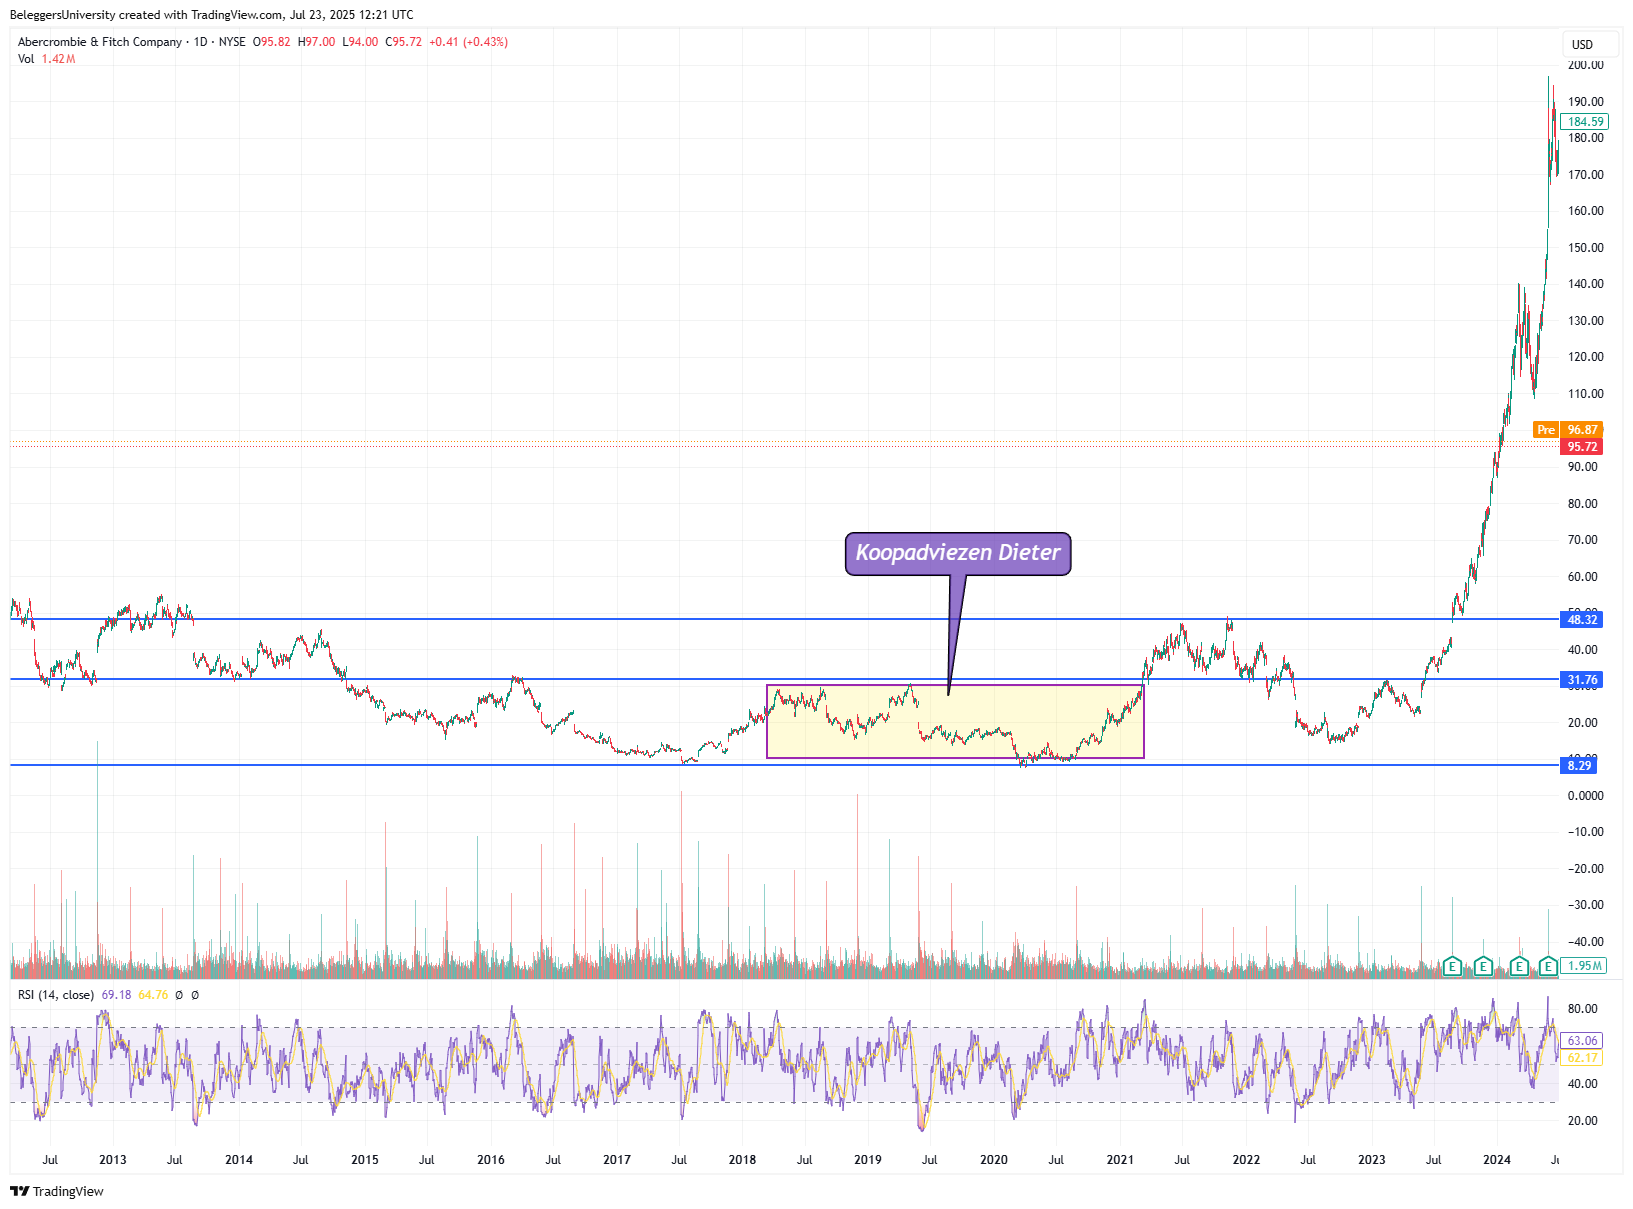Image resolution: width=1633 pixels, height=1209 pixels.
Task: Click the 63.06 RSI value label
Action: tap(1581, 1041)
